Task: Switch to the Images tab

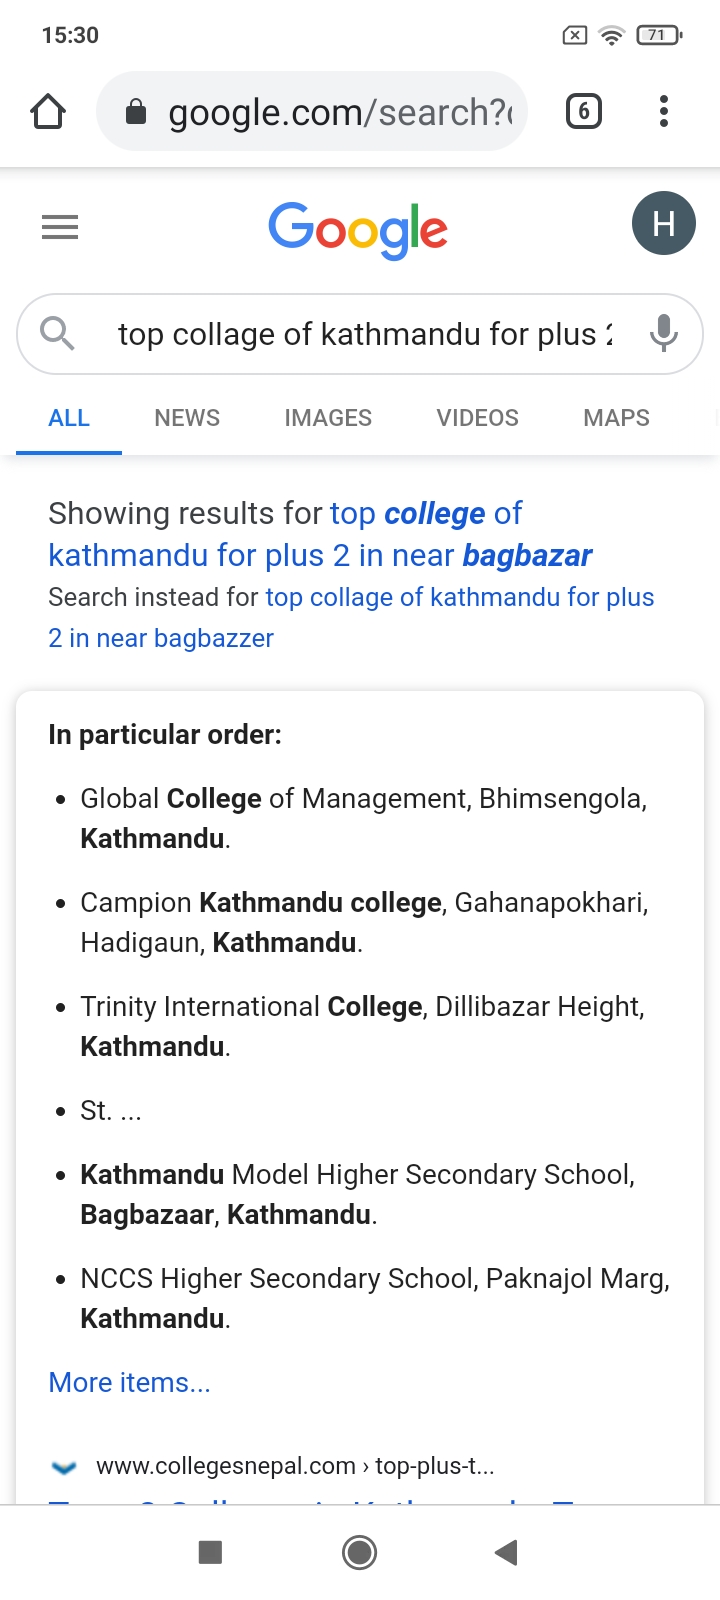Action: tap(328, 418)
